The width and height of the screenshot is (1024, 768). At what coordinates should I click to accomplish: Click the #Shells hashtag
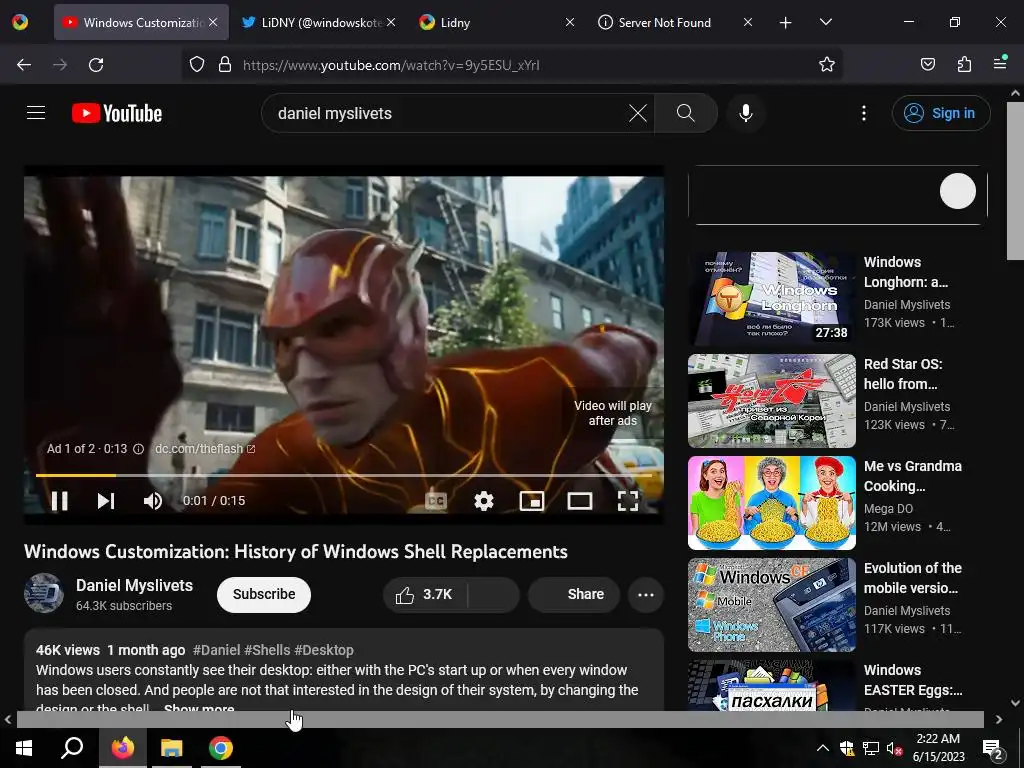point(267,650)
